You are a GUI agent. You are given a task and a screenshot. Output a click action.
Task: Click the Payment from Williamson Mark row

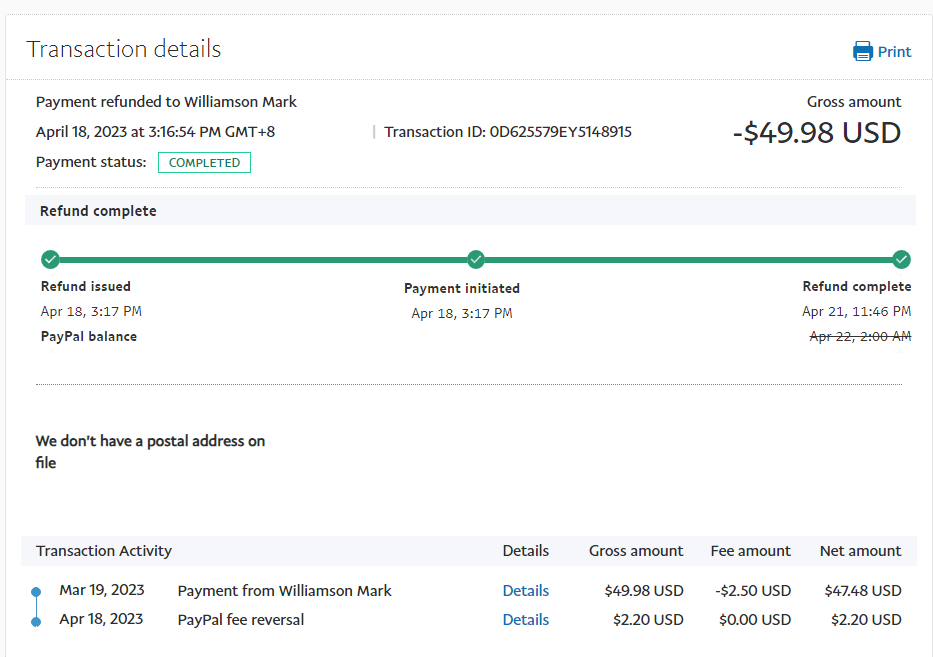[284, 591]
